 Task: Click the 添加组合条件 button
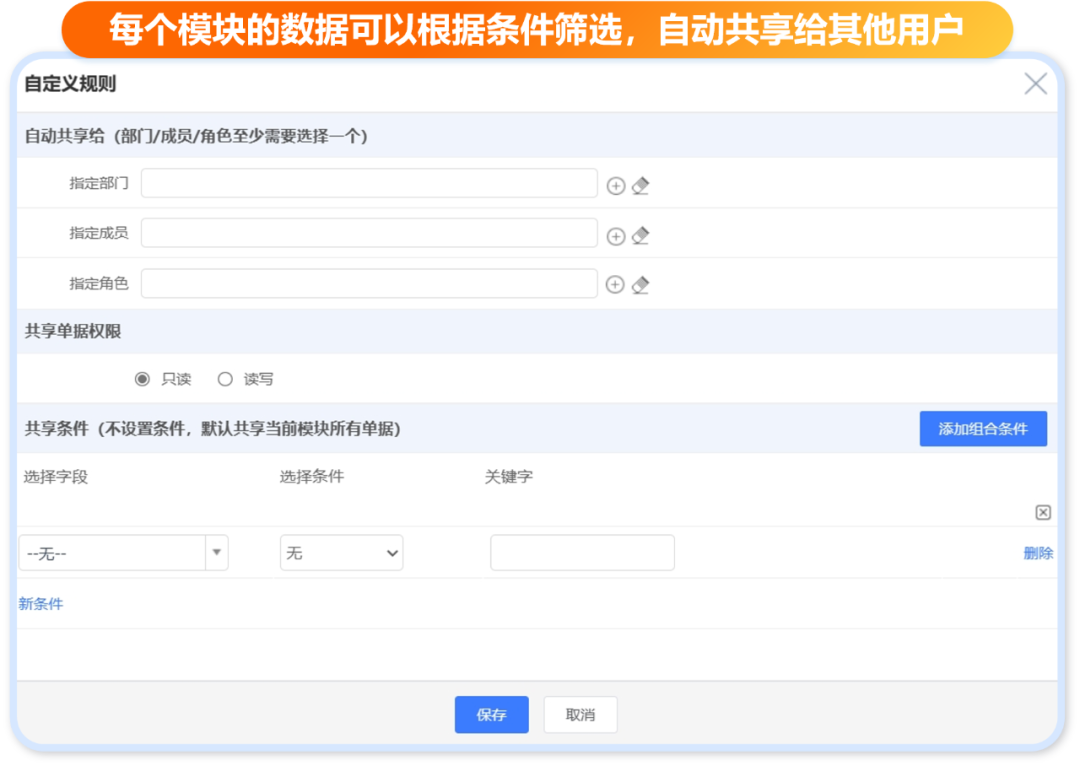coord(983,429)
